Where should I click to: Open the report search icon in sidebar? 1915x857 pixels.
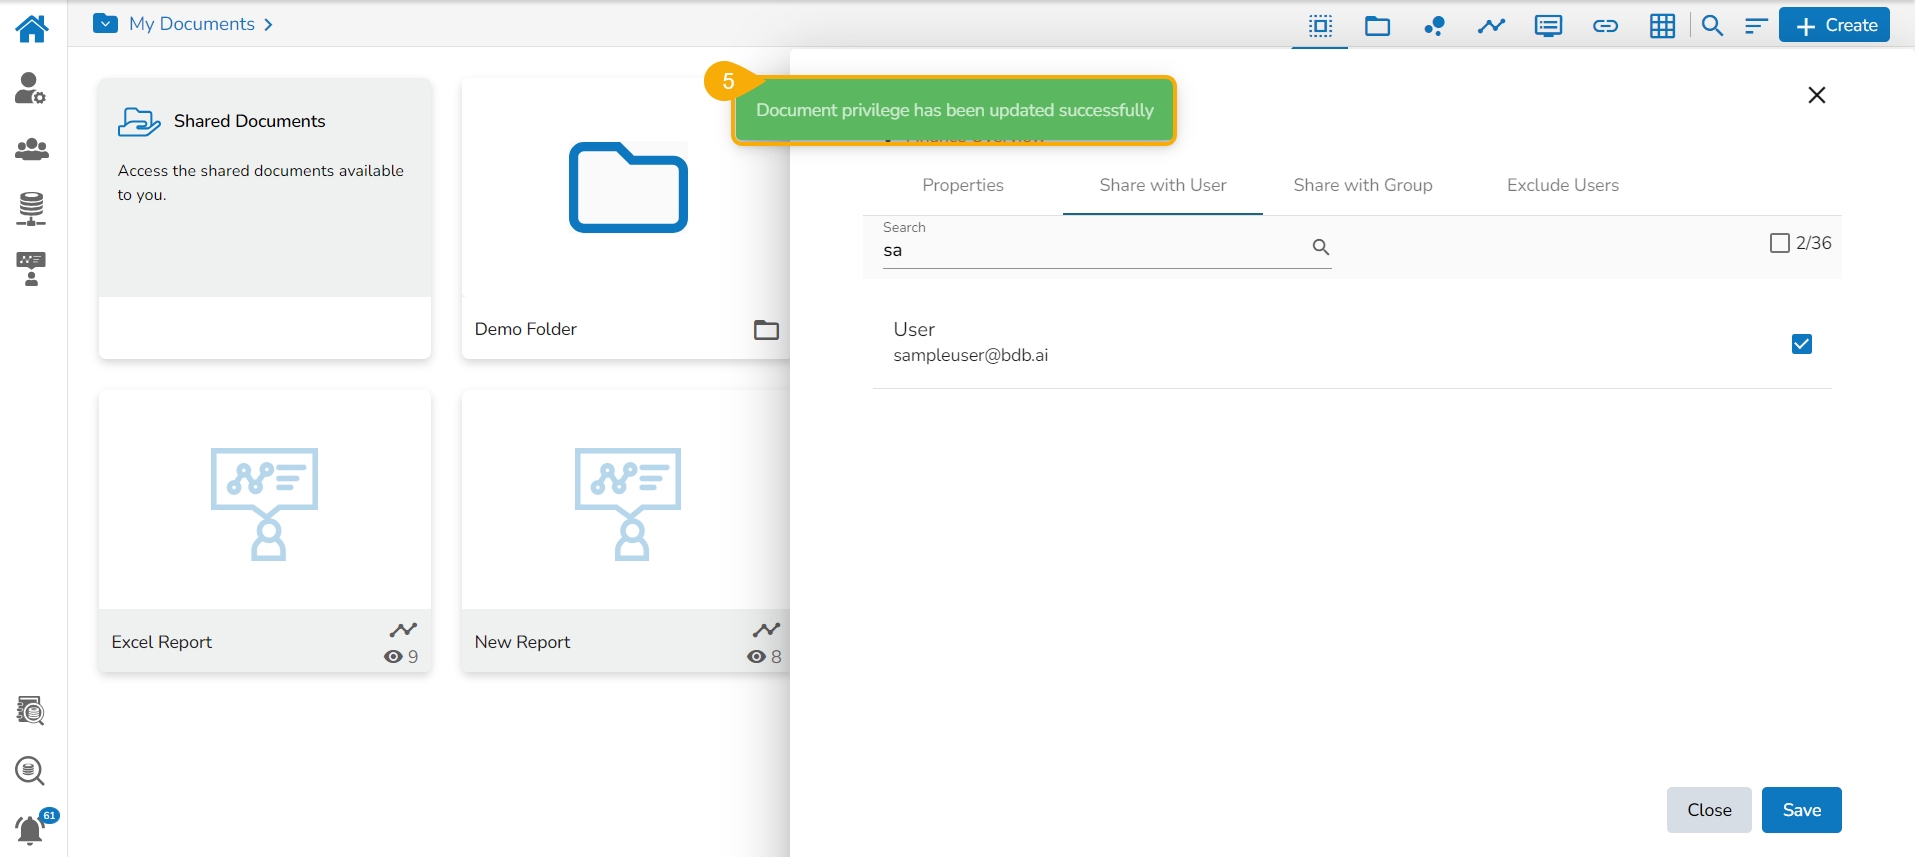tap(31, 711)
